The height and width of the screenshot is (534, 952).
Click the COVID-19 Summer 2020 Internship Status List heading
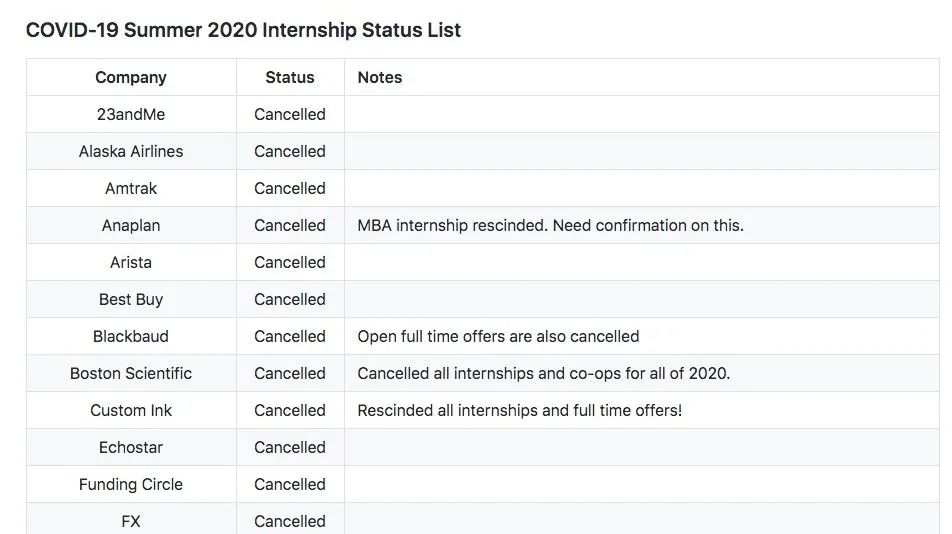click(243, 30)
